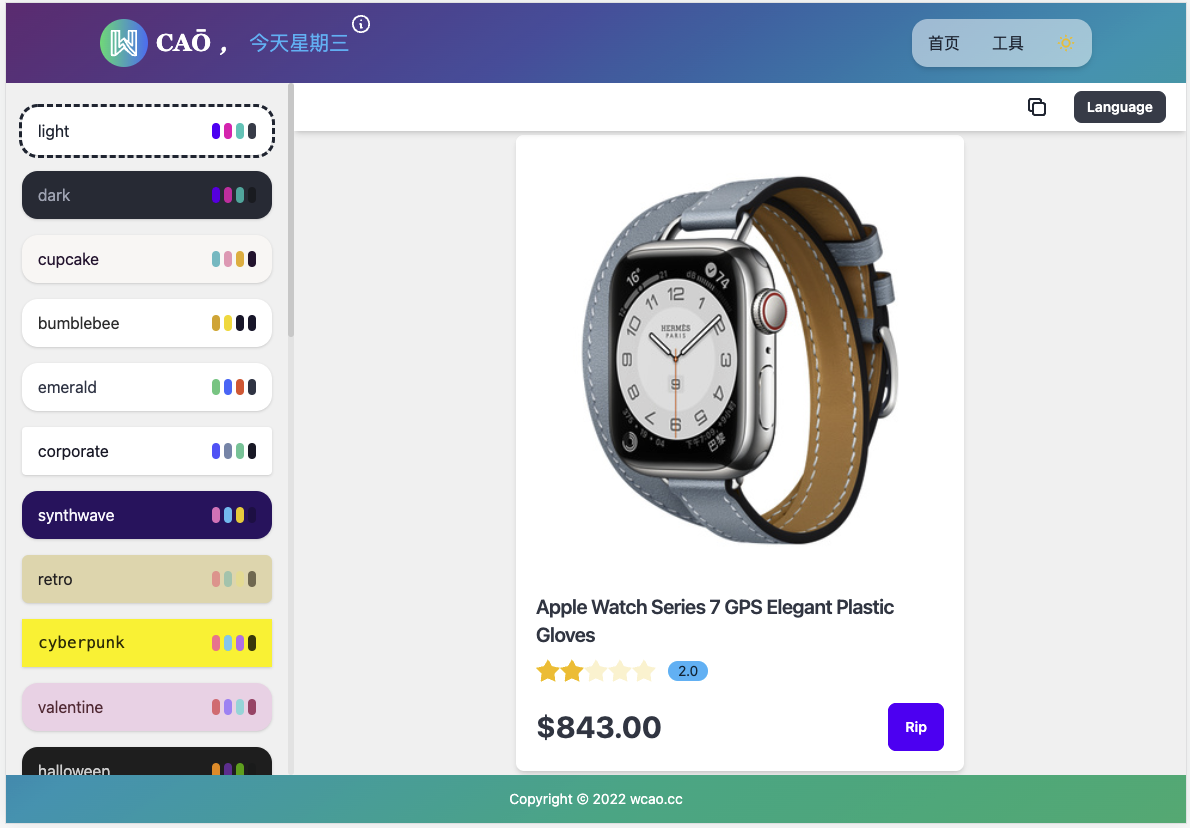Click the Apple Watch product image

point(740,360)
